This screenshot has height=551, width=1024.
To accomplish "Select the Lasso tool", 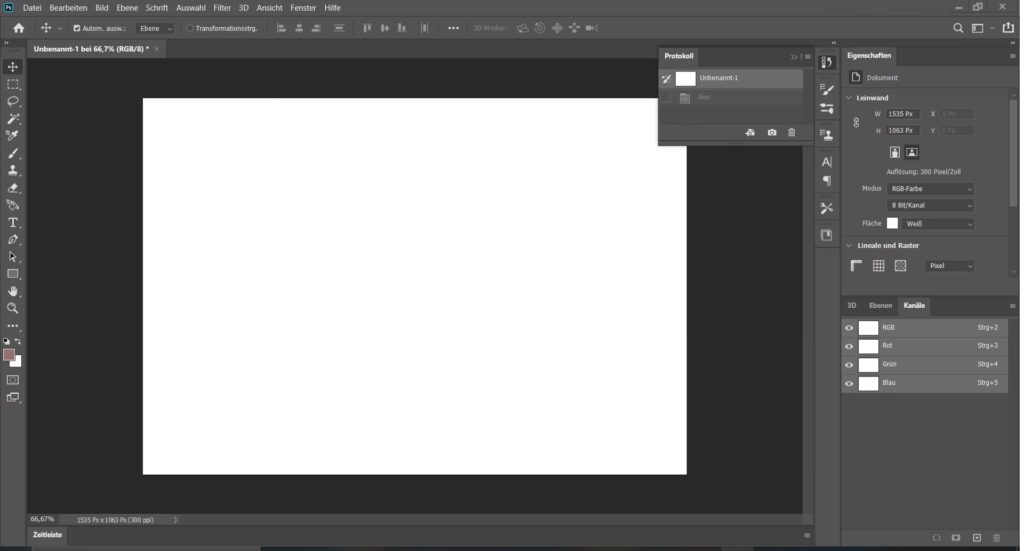I will [13, 101].
